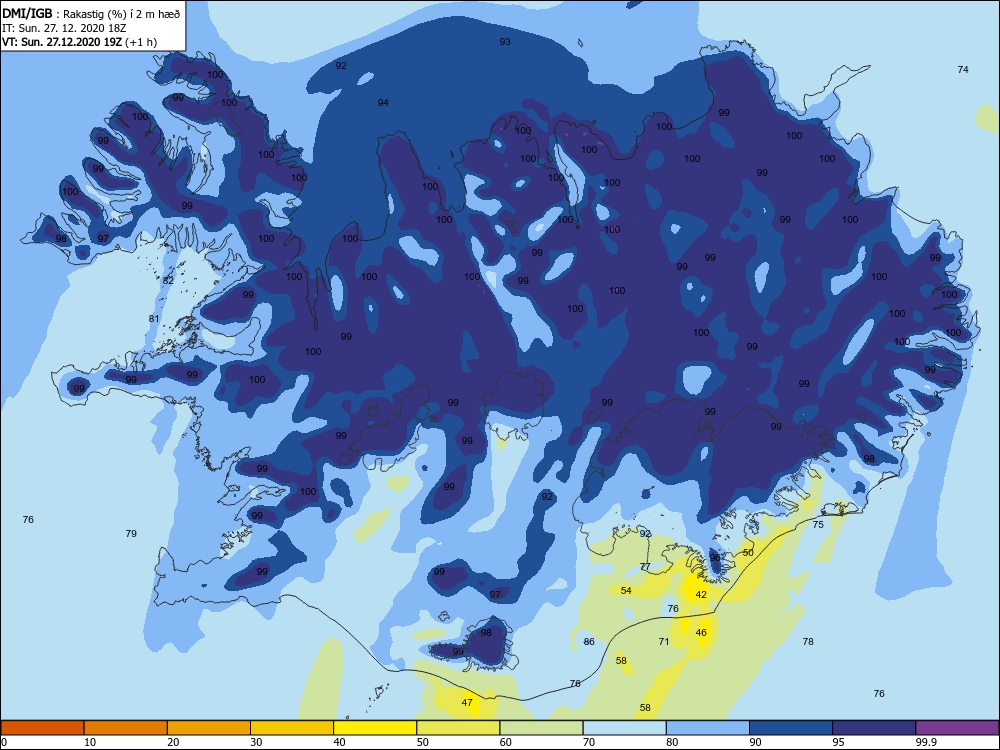Click the '86' value on the map
Viewport: 1000px width, 750px height.
[589, 642]
